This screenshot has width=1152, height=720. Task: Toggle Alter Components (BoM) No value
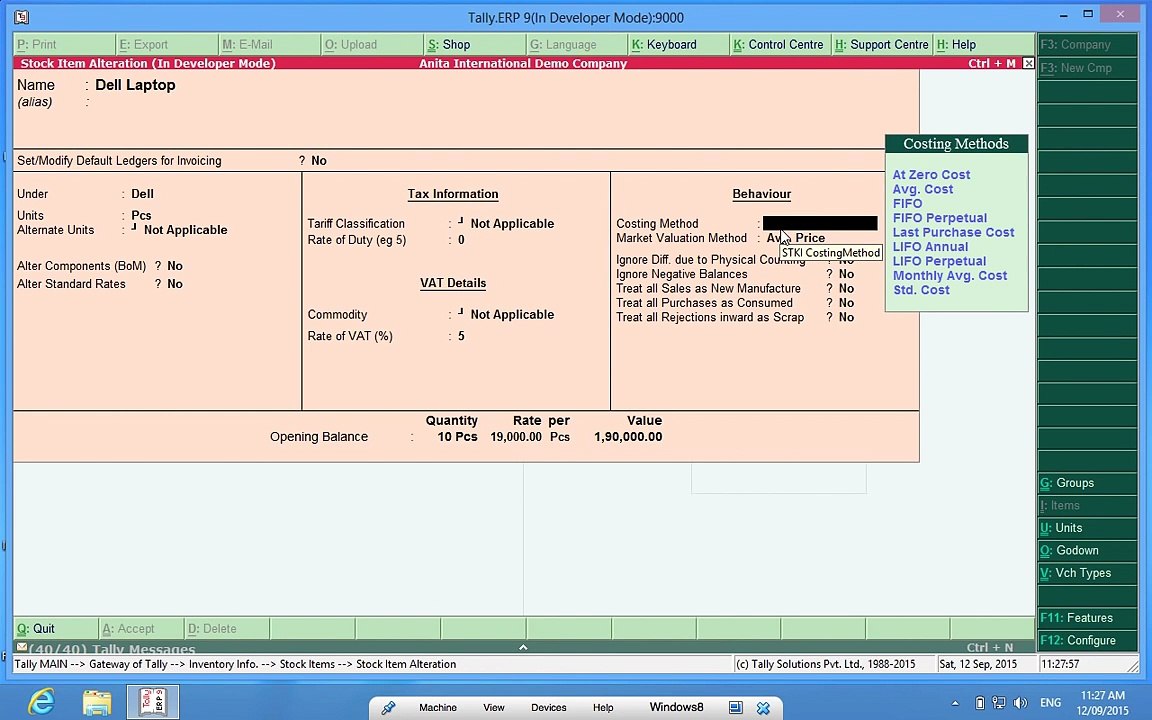coord(175,266)
